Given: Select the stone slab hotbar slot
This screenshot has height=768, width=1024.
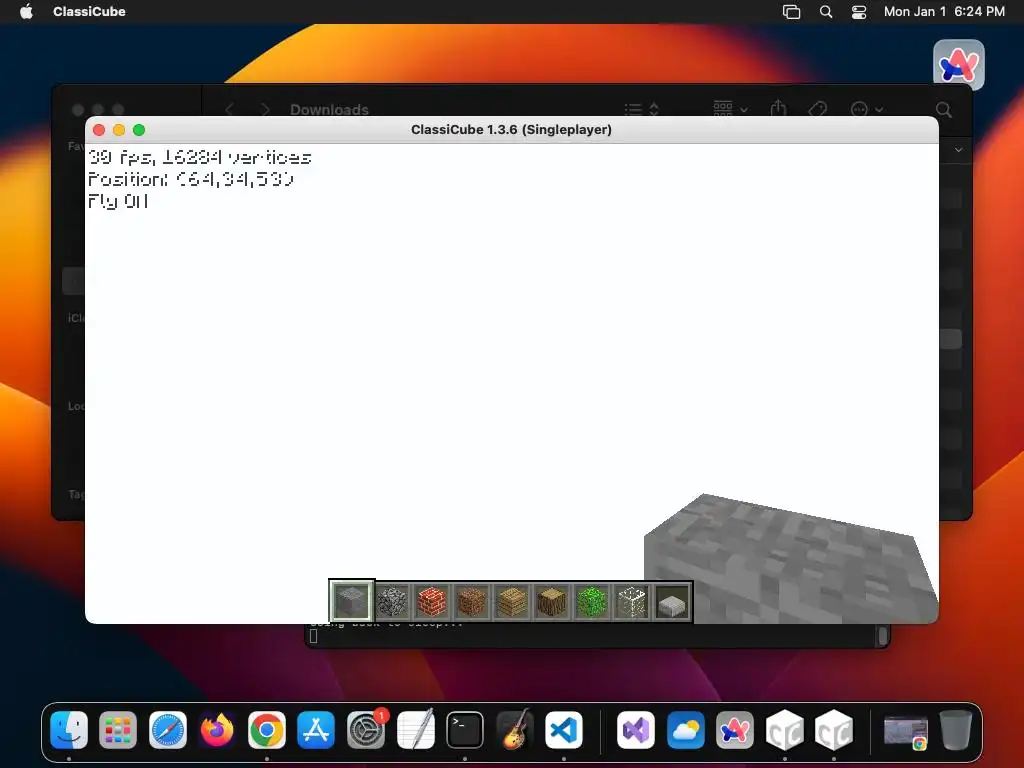Looking at the screenshot, I should 672,601.
